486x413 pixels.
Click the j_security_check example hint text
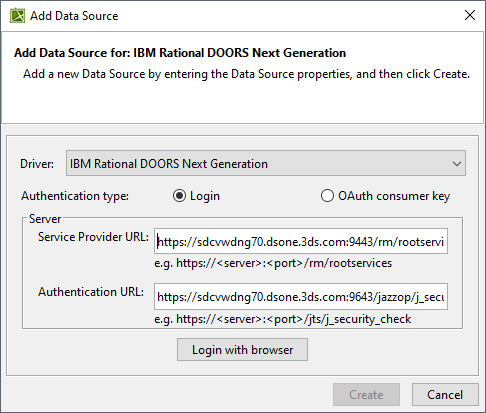point(283,319)
